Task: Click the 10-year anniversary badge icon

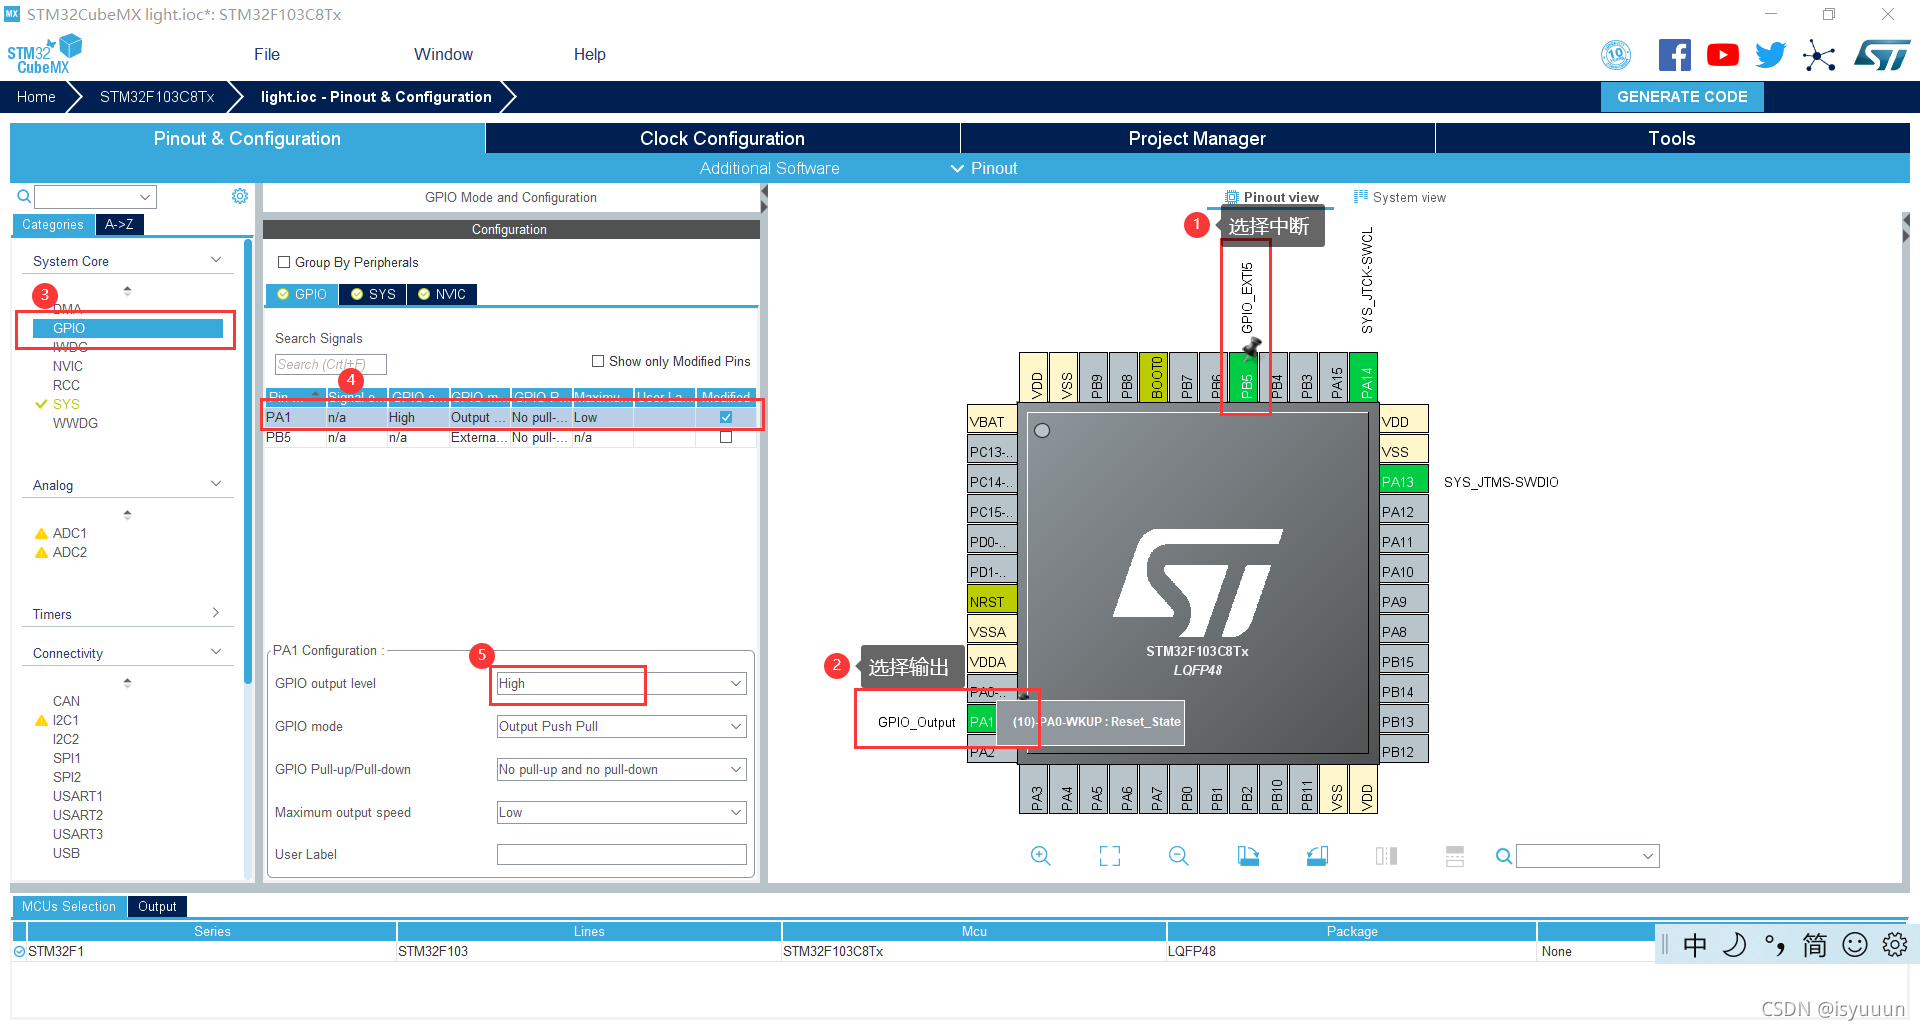Action: click(1616, 55)
